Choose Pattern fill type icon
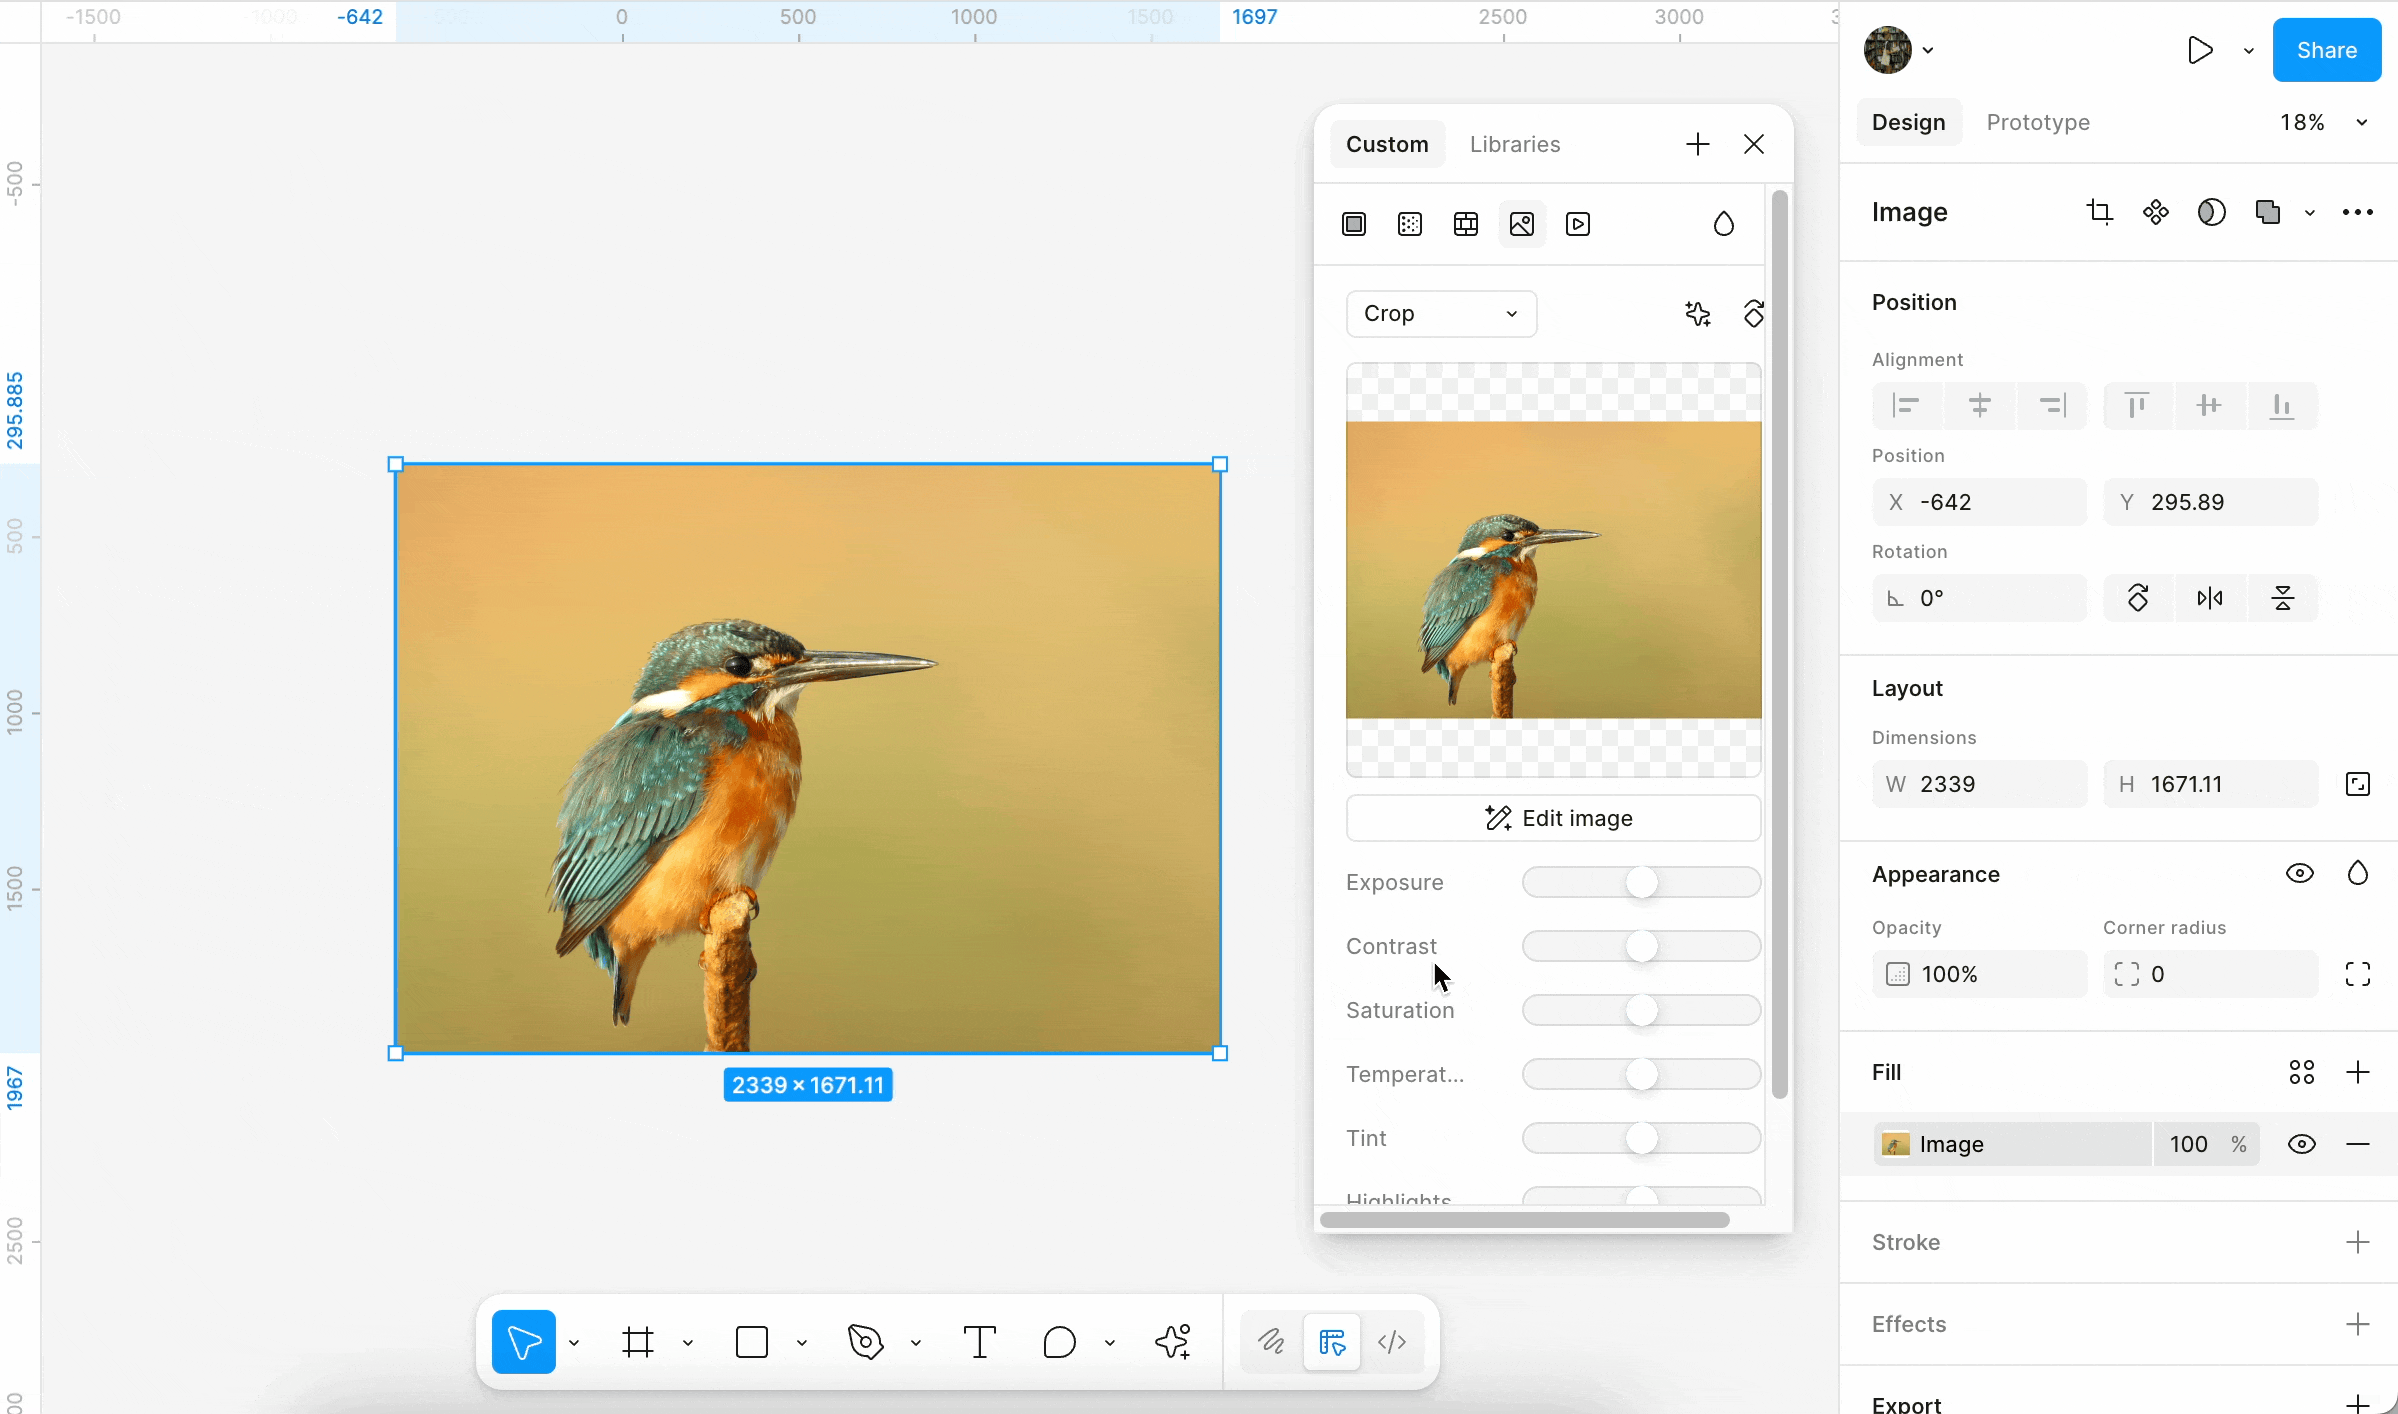The image size is (2398, 1414). 1466,224
